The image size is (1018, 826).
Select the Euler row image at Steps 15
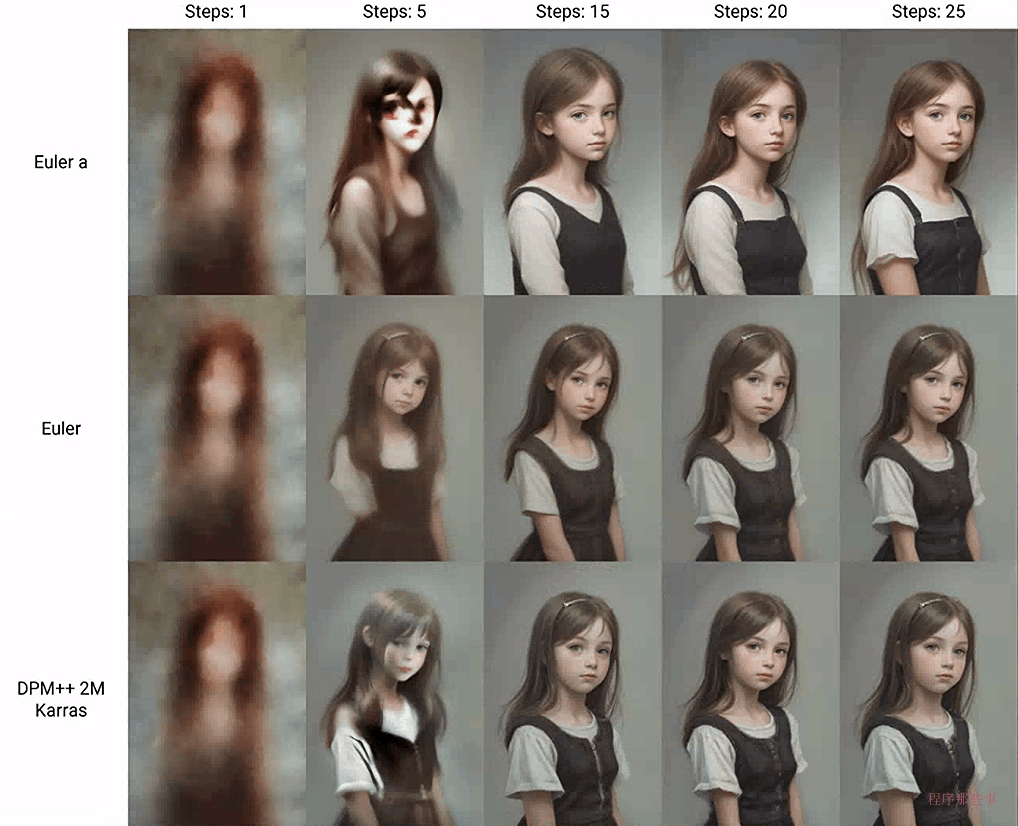pos(572,428)
